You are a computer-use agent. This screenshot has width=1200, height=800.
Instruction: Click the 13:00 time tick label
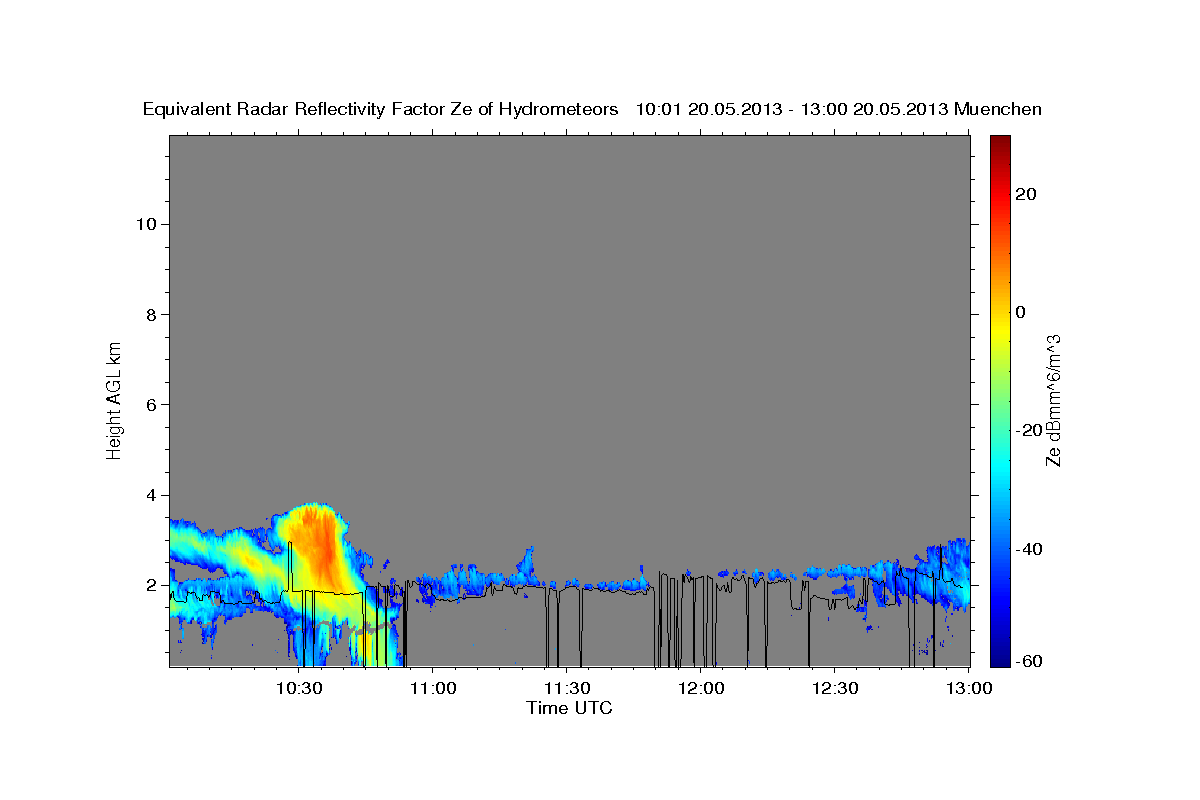(969, 688)
